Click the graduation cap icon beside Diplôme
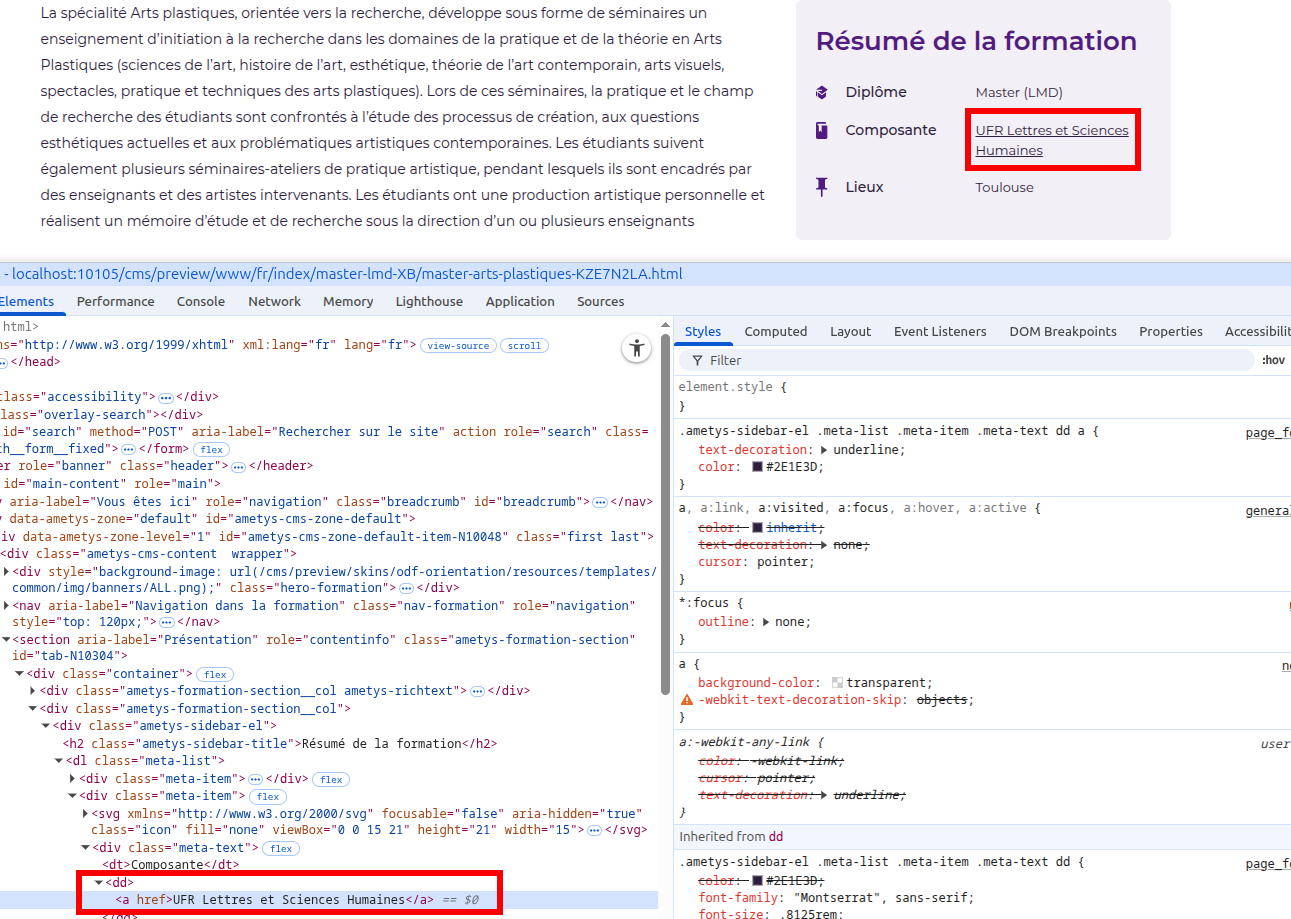Image resolution: width=1291 pixels, height=919 pixels. (821, 93)
